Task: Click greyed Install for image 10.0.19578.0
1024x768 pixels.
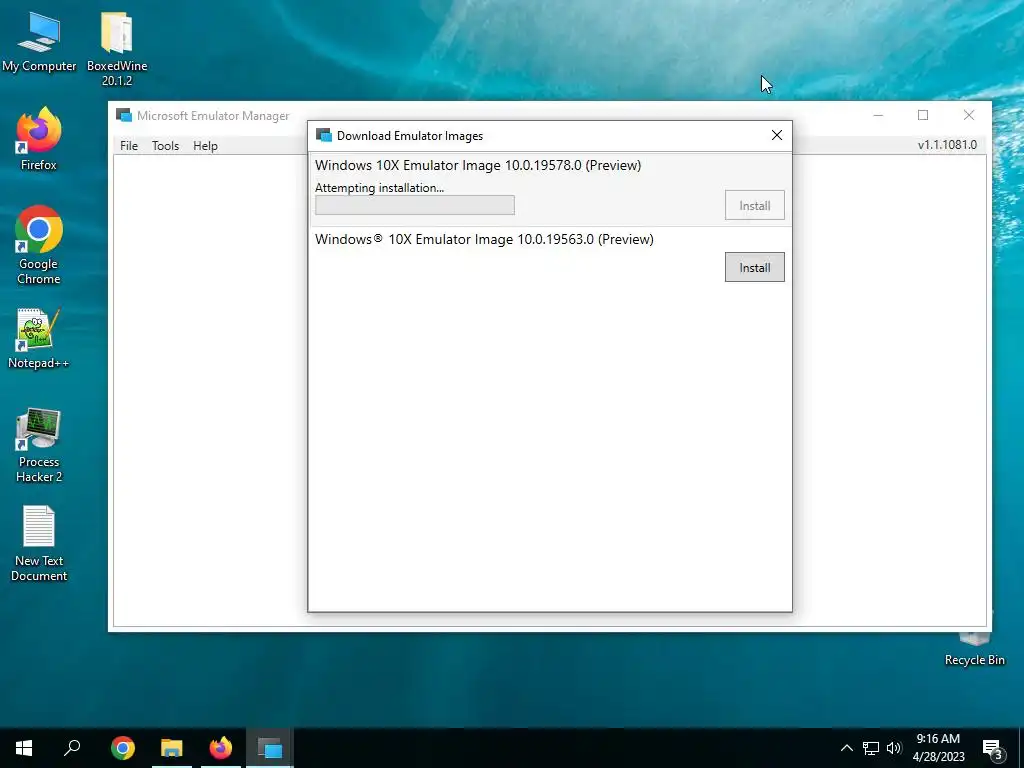Action: pos(754,205)
